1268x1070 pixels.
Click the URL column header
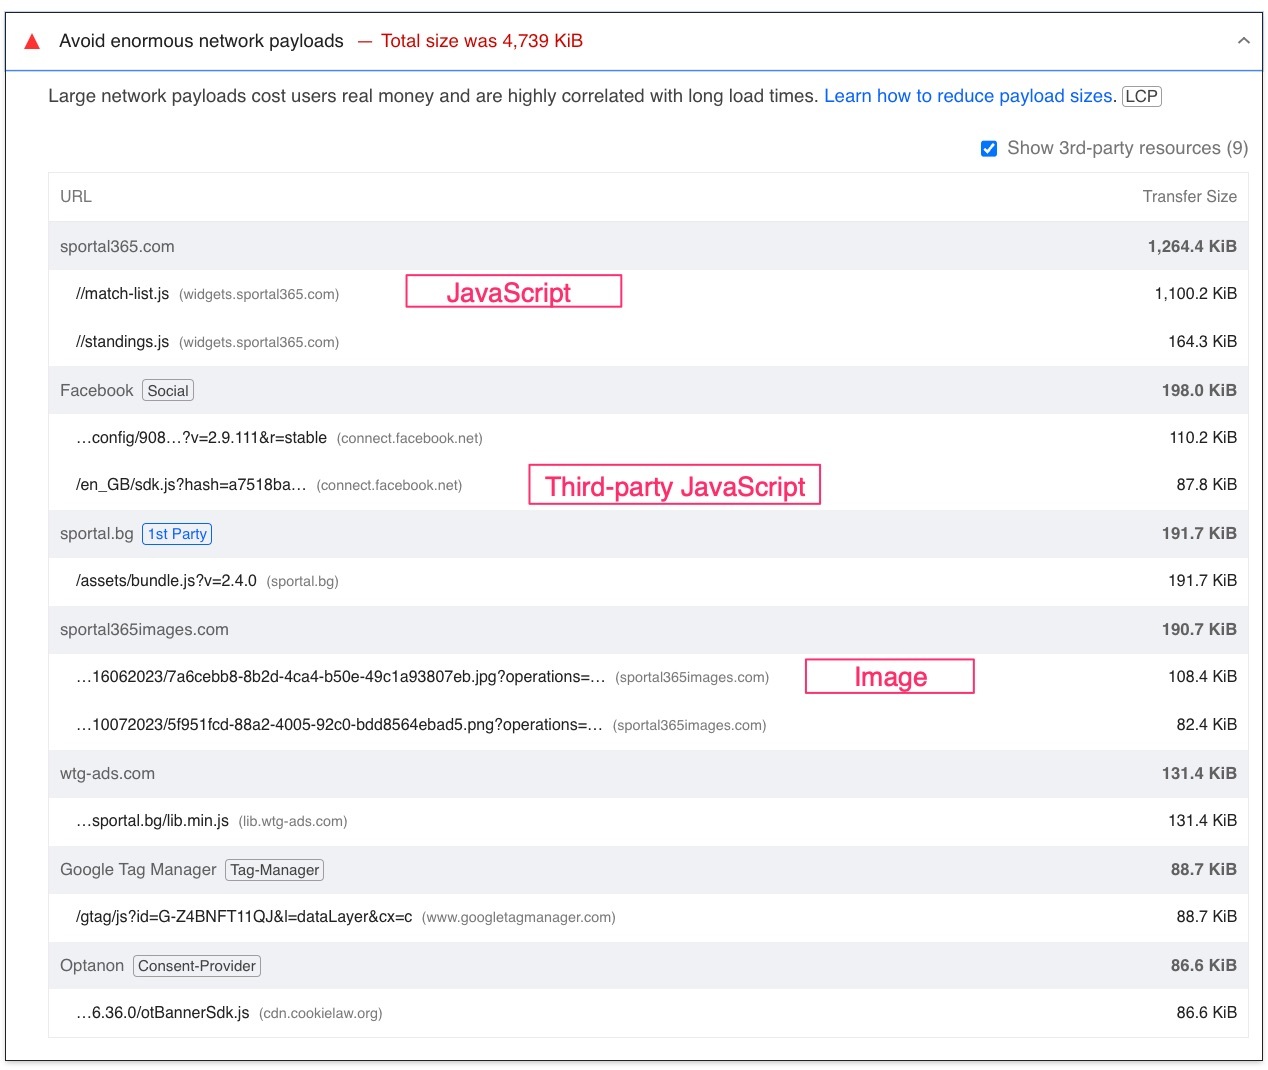coord(76,197)
